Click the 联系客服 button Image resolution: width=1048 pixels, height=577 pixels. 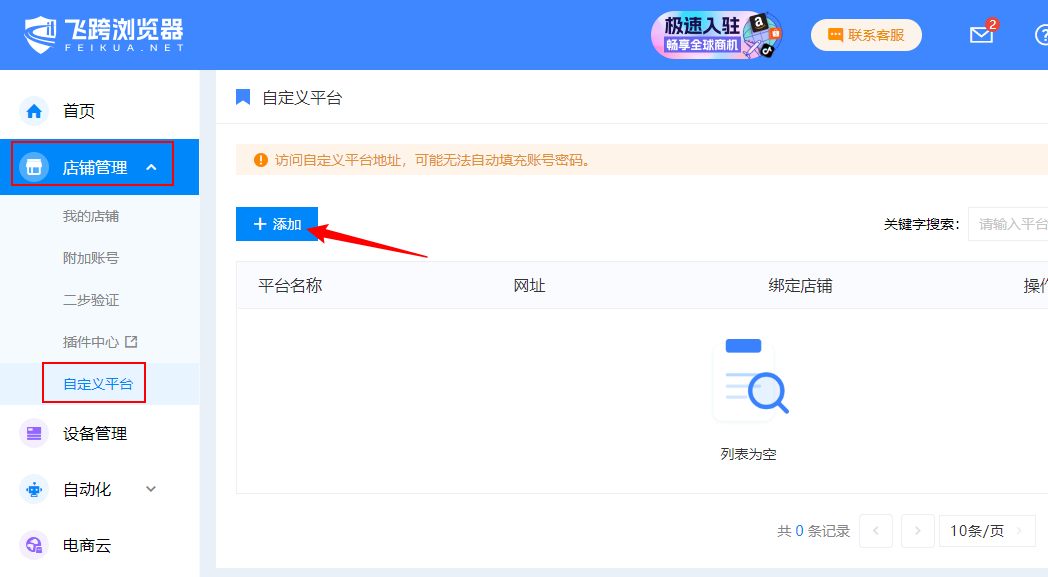click(x=866, y=35)
